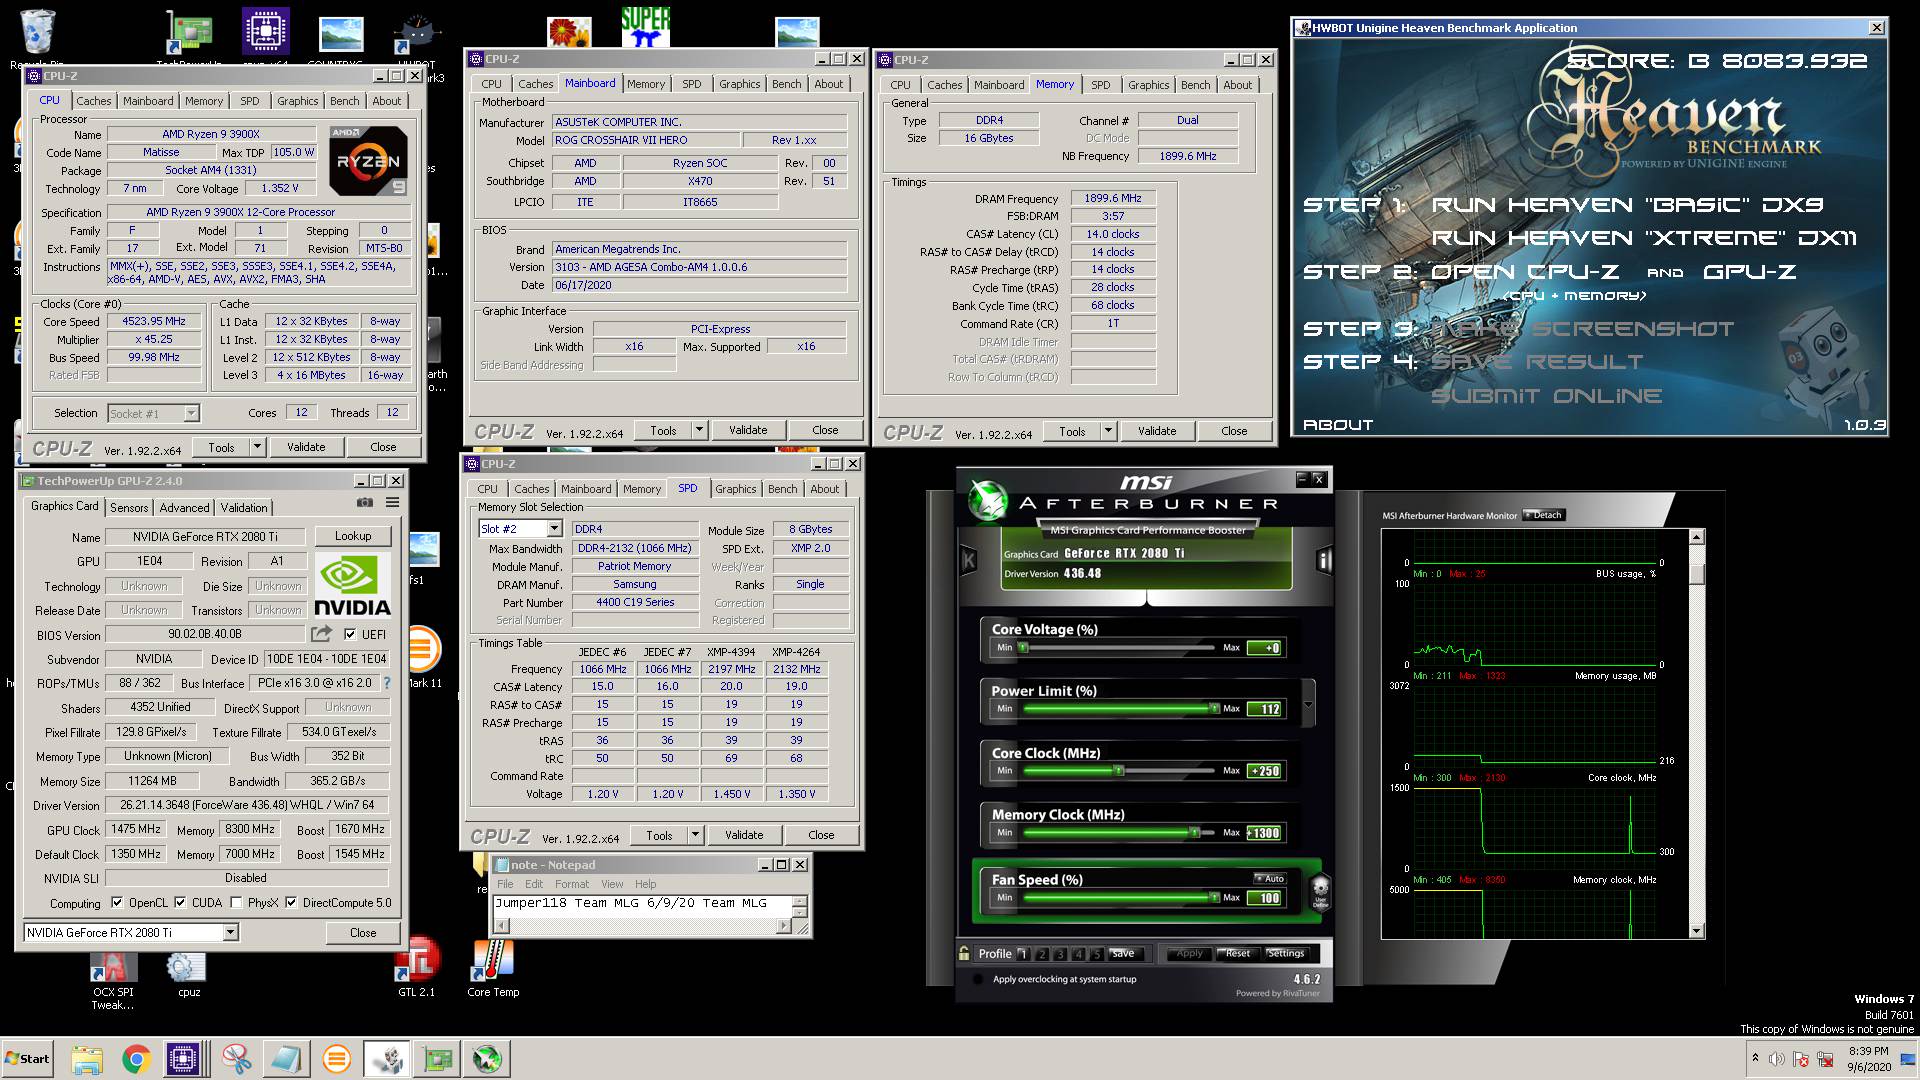Switch to Notepad via the taskbar icon
The image size is (1920, 1080).
pos(287,1059)
